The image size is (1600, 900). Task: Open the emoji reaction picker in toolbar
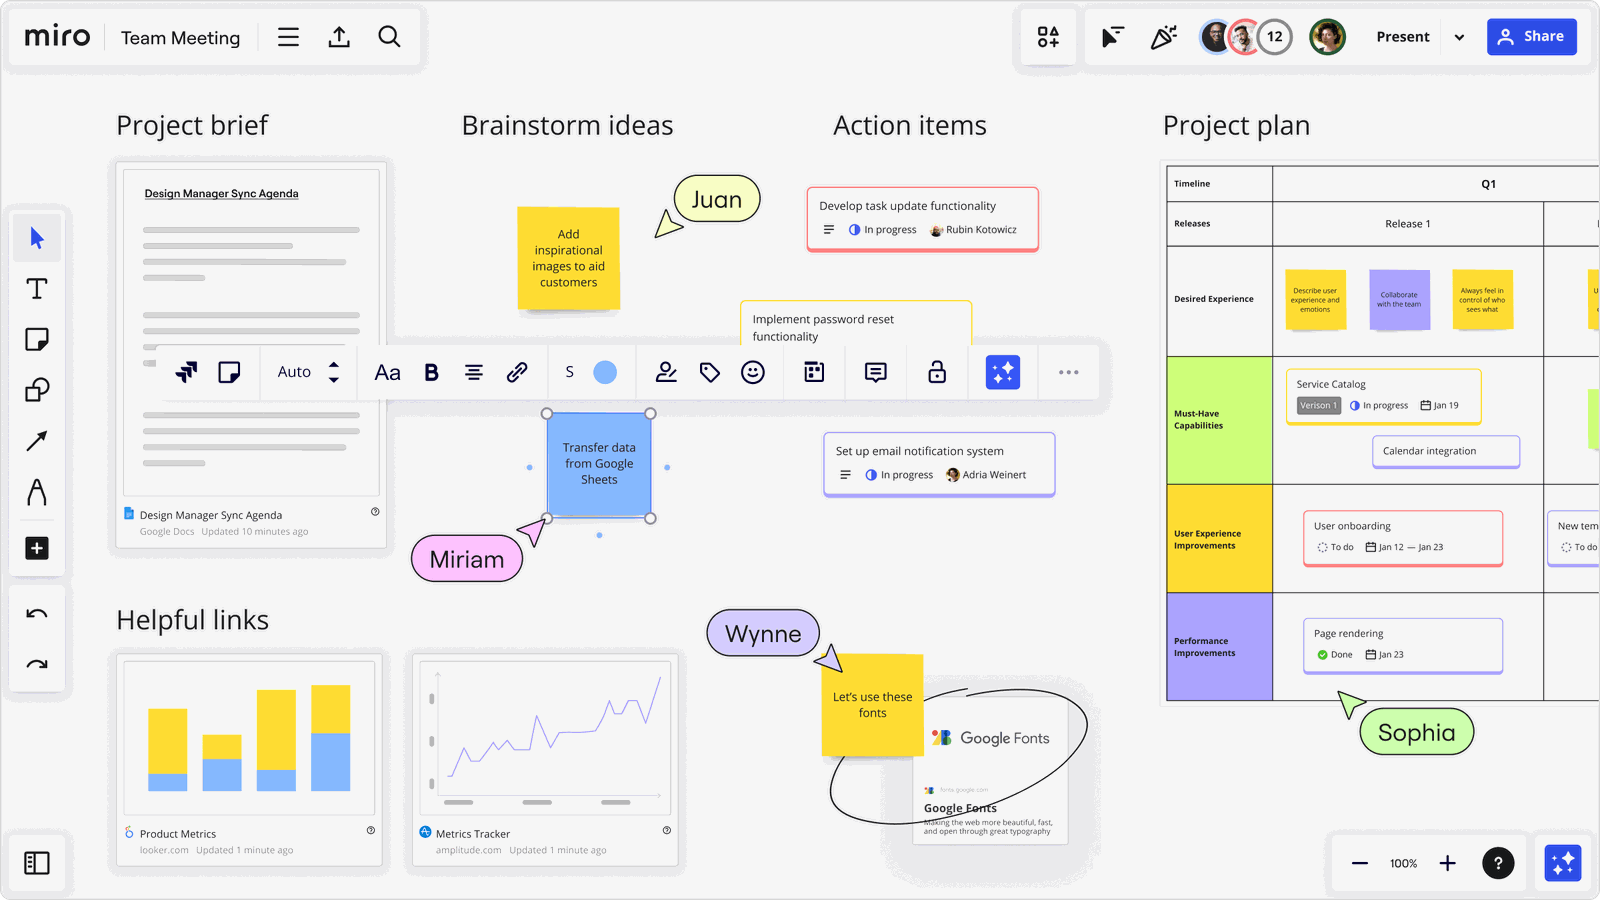753,372
